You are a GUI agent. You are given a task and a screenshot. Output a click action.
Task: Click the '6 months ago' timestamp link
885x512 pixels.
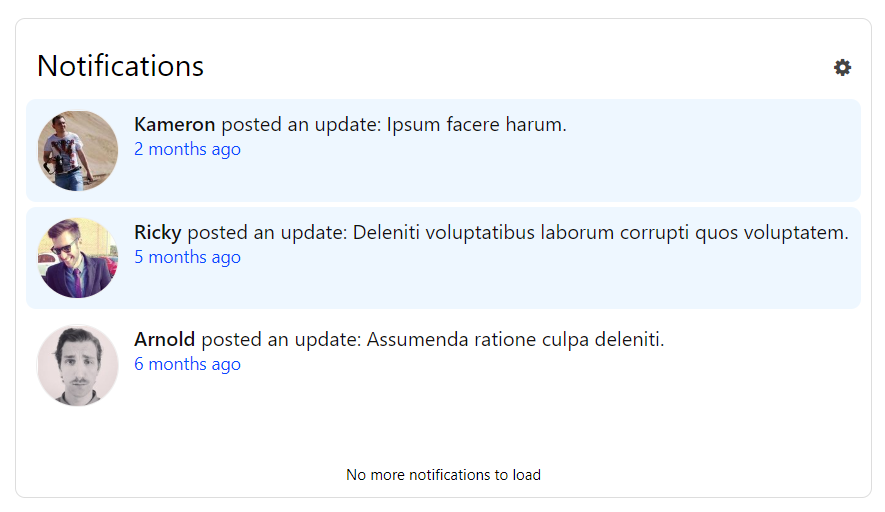click(187, 364)
